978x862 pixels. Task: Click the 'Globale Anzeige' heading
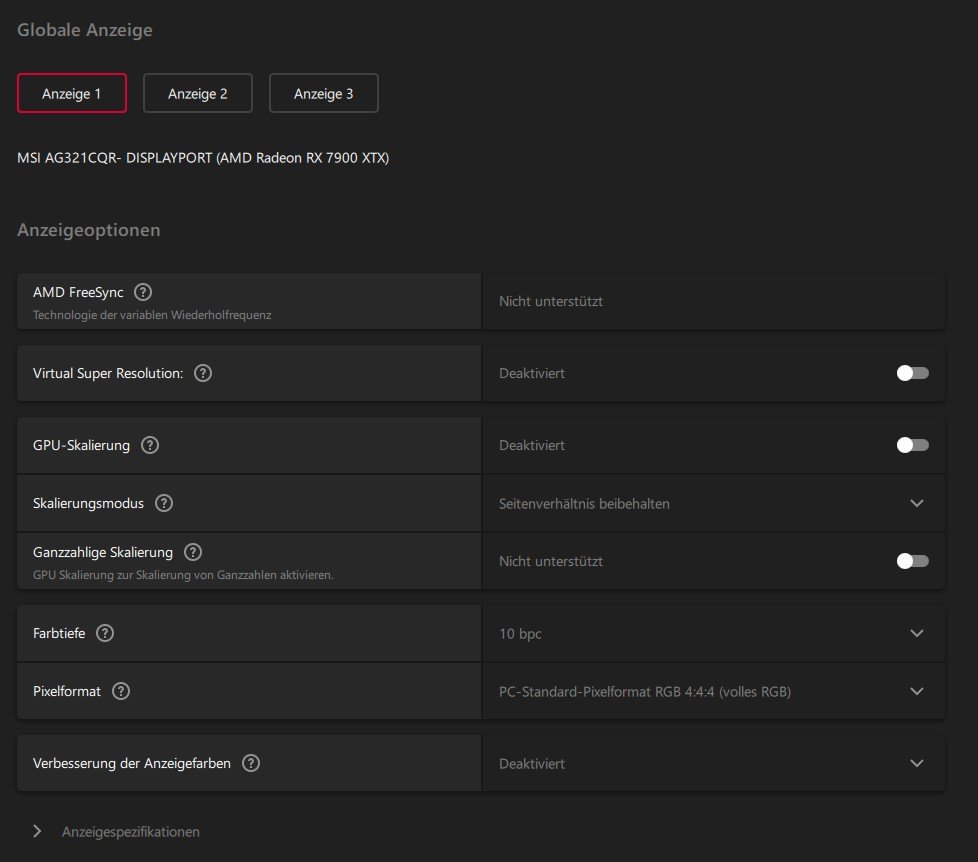tap(85, 30)
